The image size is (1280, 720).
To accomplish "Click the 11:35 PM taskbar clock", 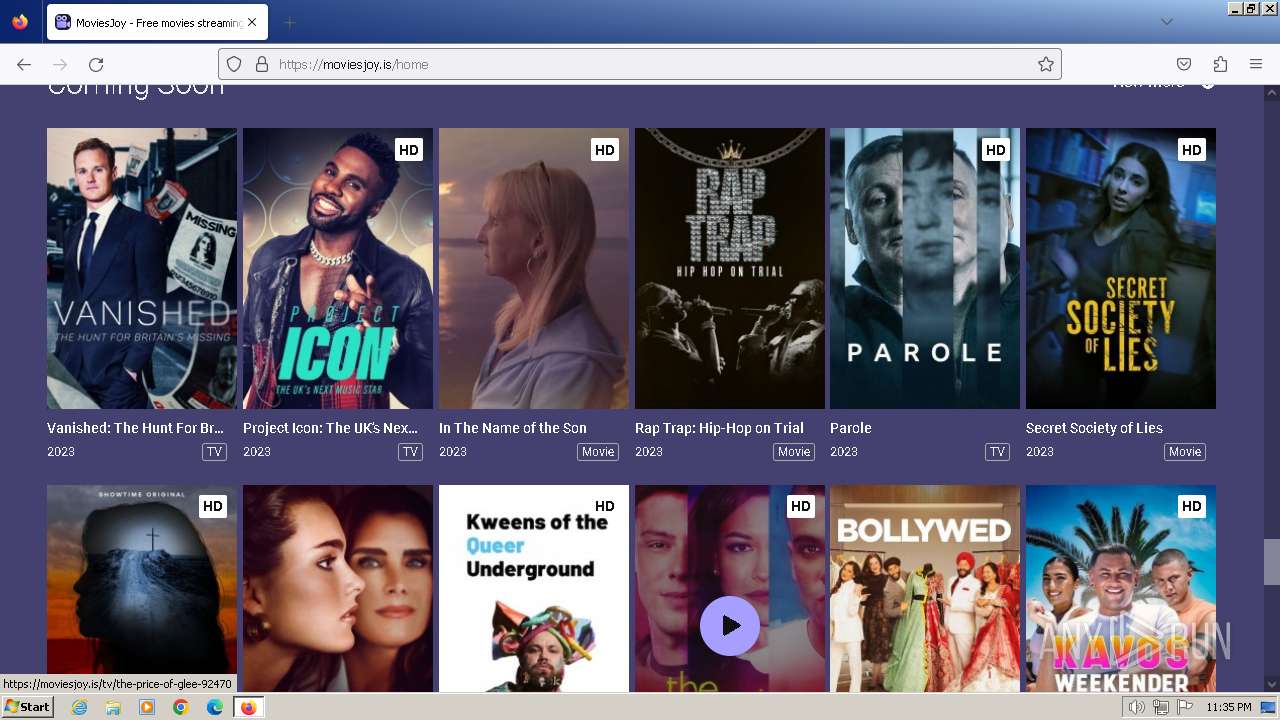I will click(x=1229, y=707).
